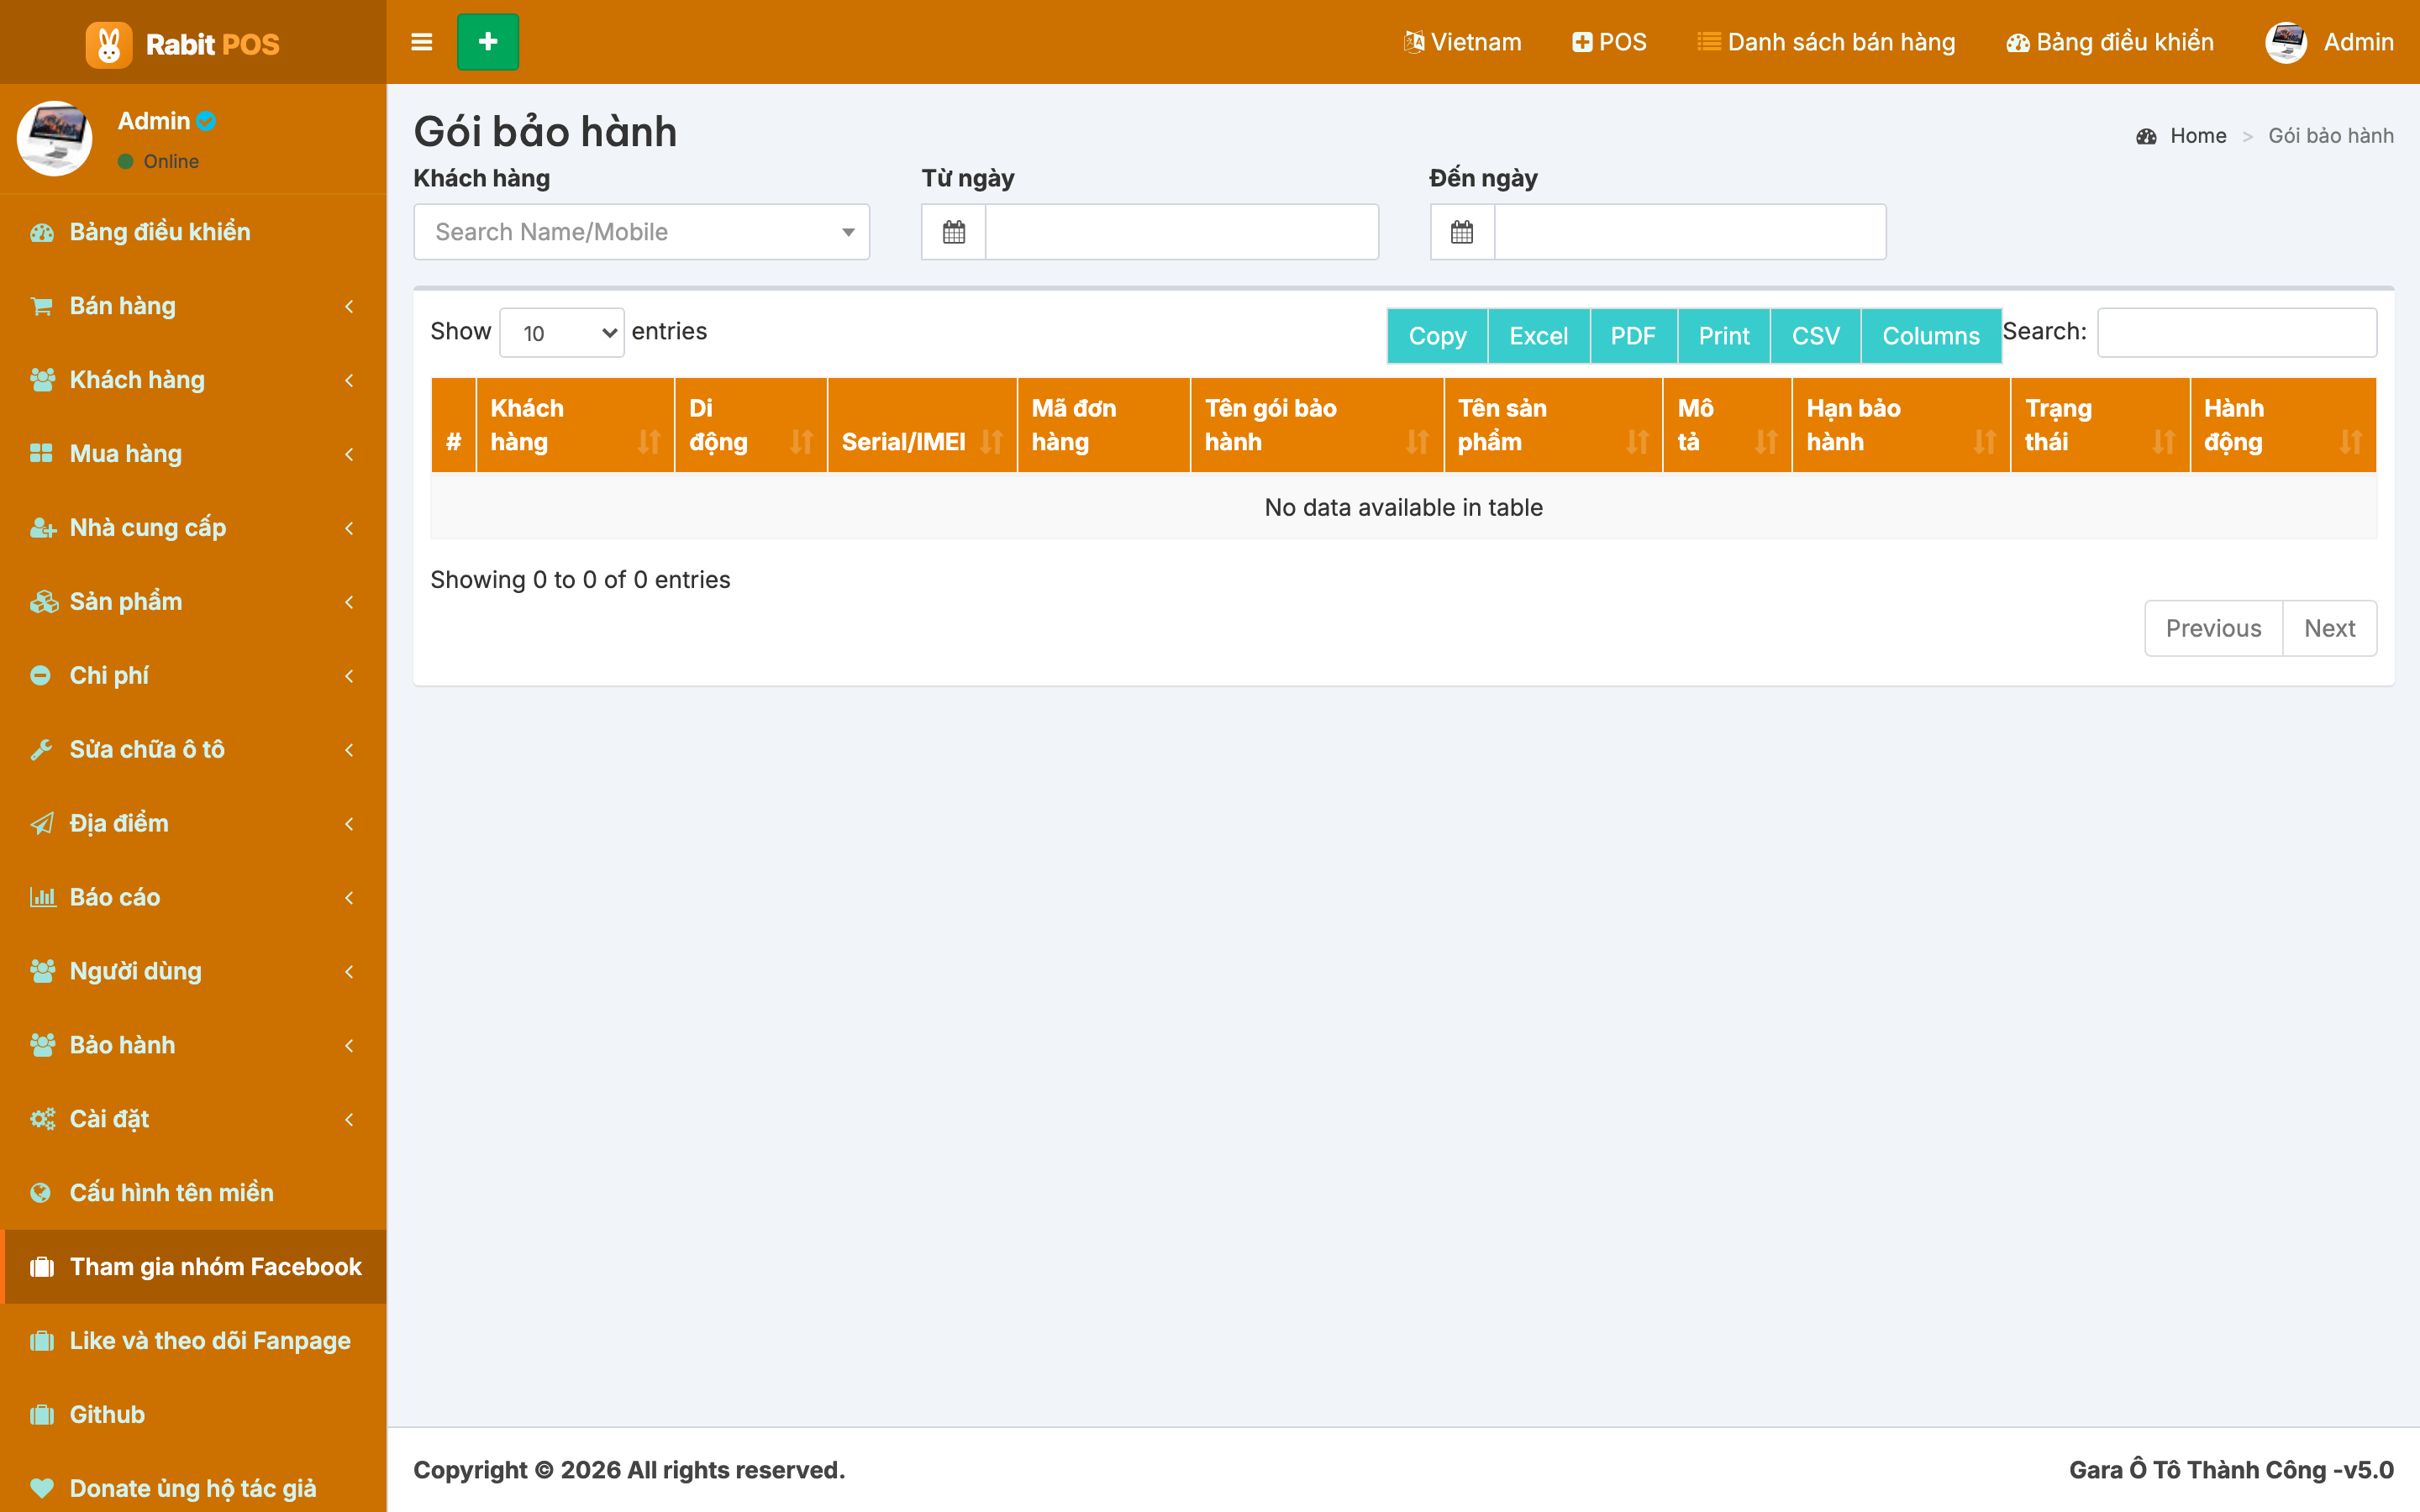The width and height of the screenshot is (2420, 1512).
Task: Click the Admin avatar in top bar
Action: [2286, 42]
